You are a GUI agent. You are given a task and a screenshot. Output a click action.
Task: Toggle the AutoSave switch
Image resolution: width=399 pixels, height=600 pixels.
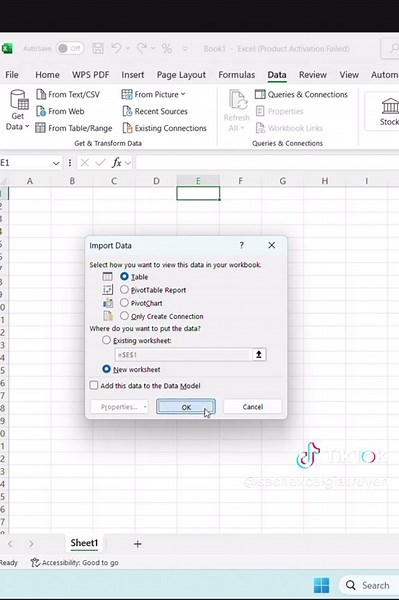click(70, 49)
